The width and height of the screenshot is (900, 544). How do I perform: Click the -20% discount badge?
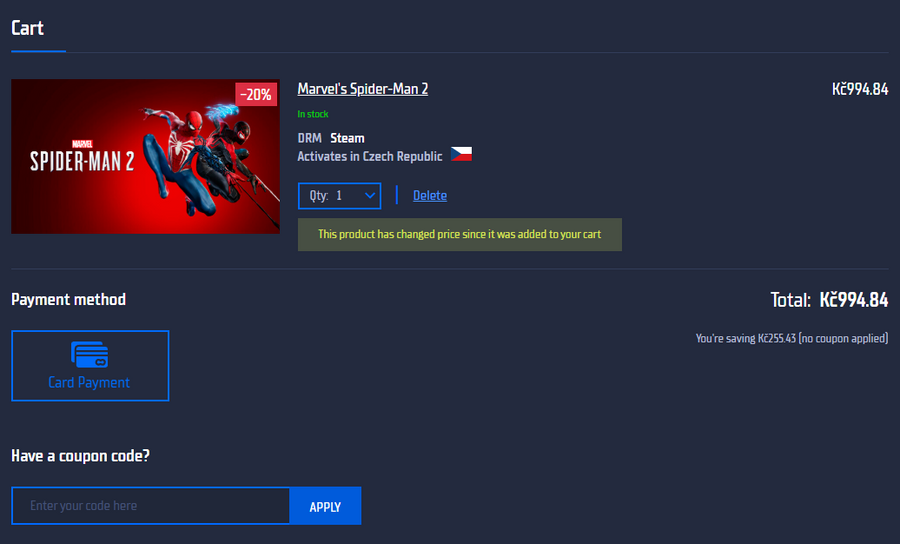[x=257, y=94]
